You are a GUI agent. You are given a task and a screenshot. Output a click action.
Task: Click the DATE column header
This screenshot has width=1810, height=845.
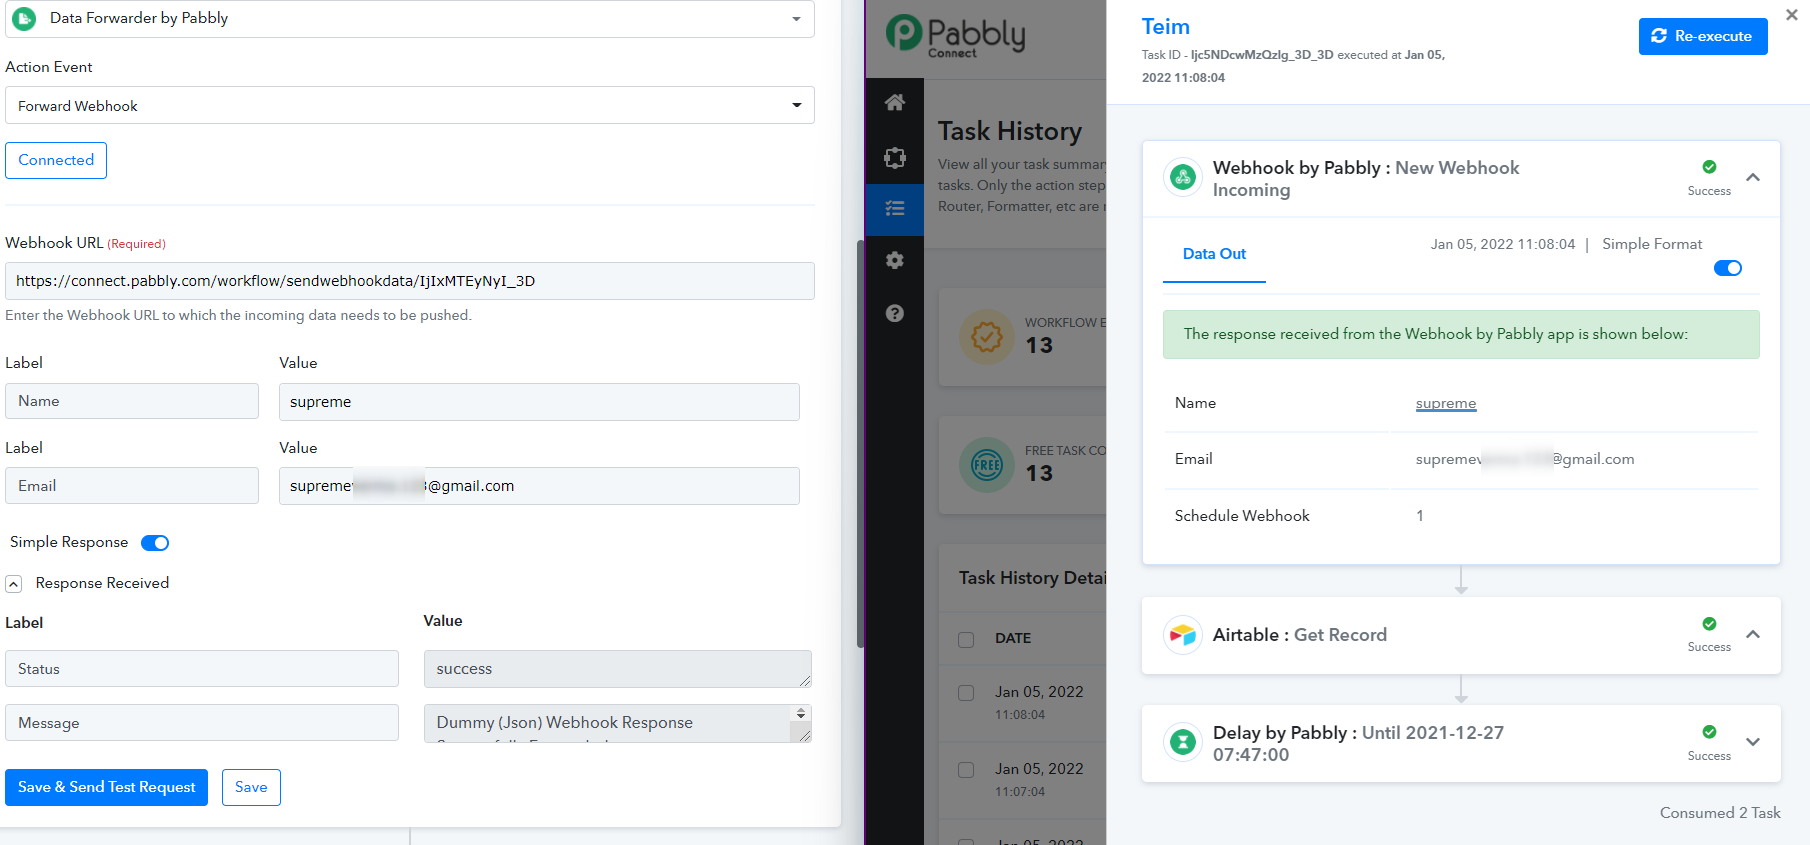(1013, 638)
